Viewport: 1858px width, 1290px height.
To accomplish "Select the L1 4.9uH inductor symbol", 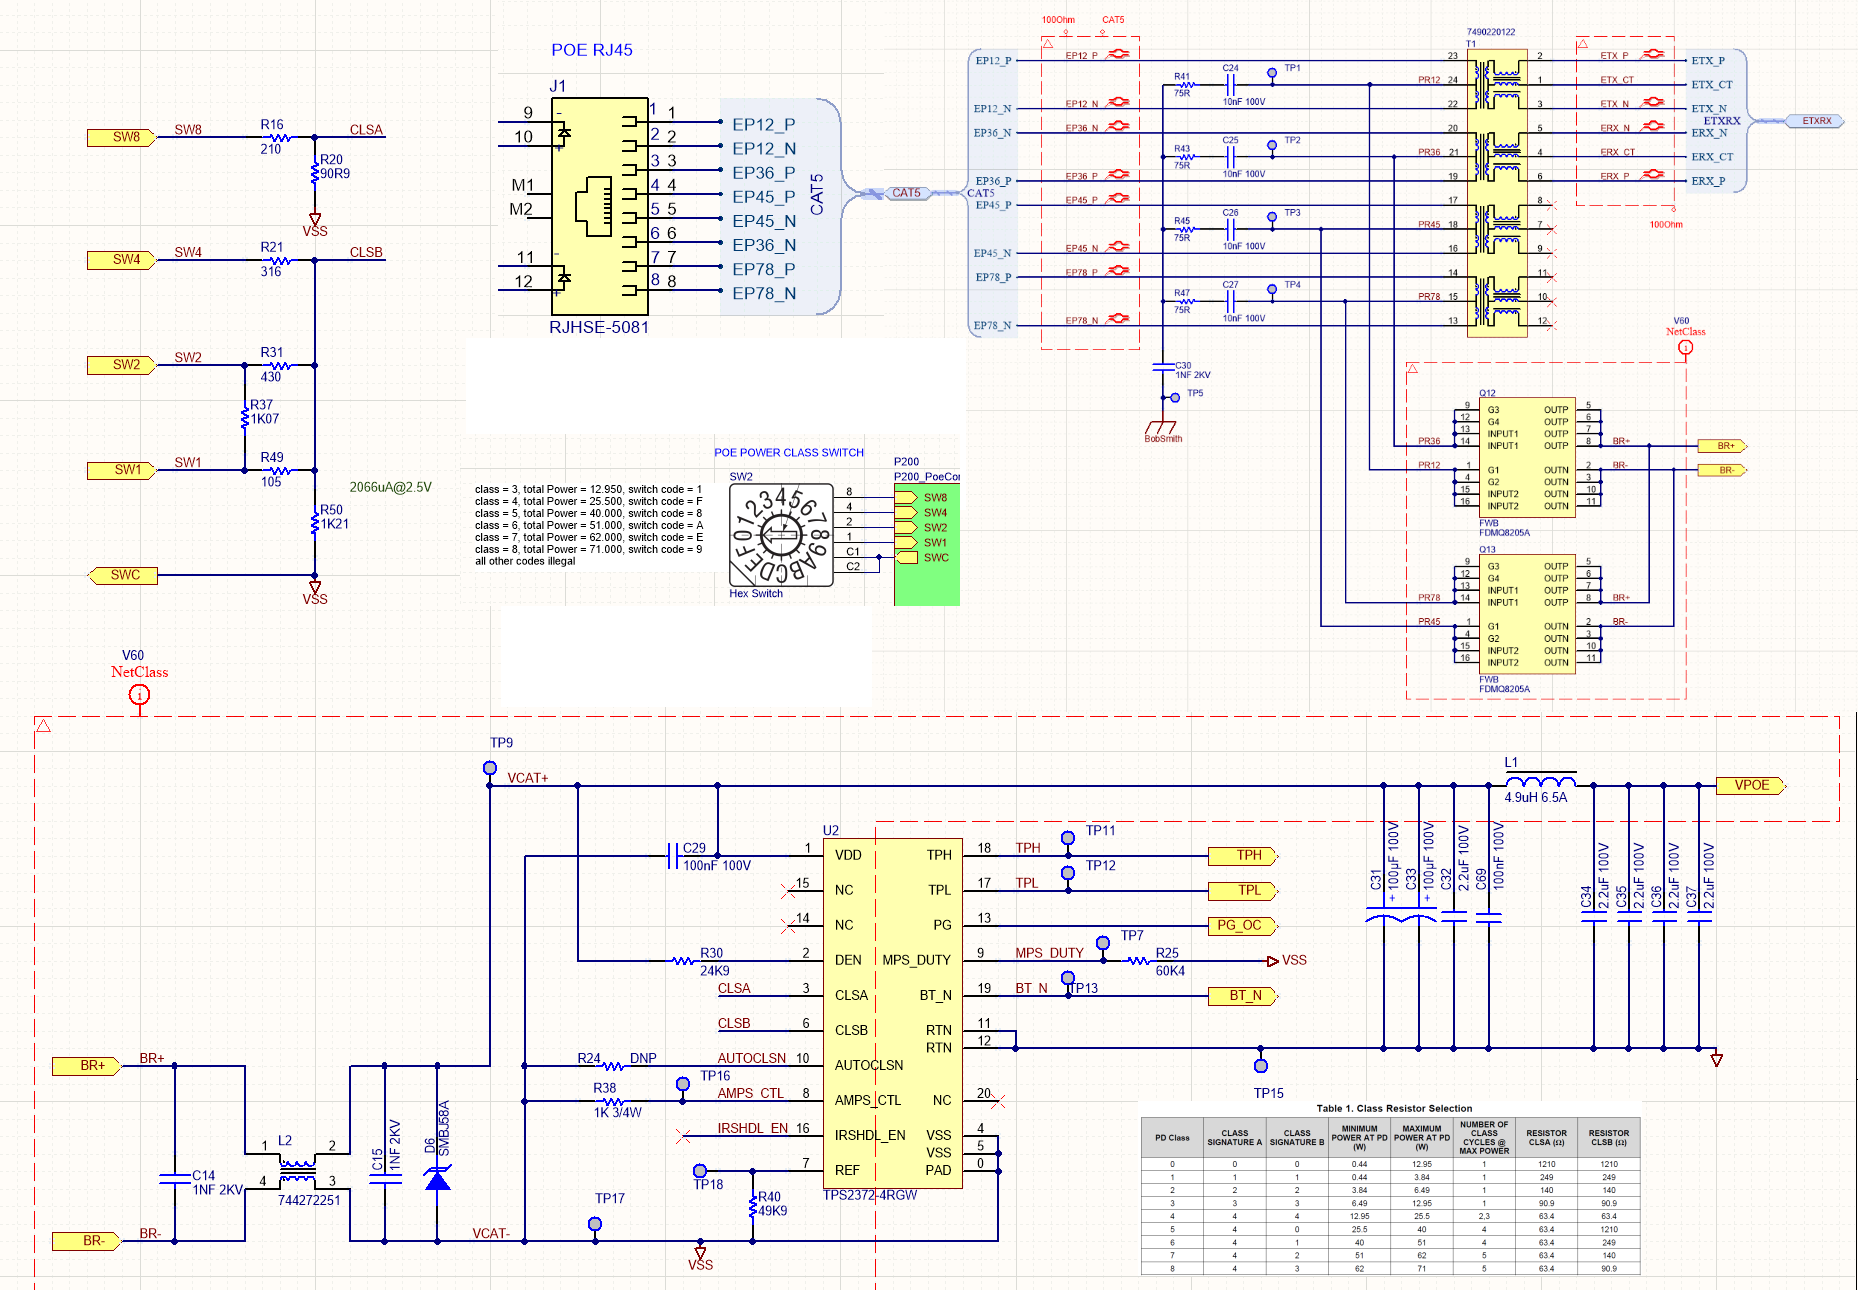I will coord(1541,782).
